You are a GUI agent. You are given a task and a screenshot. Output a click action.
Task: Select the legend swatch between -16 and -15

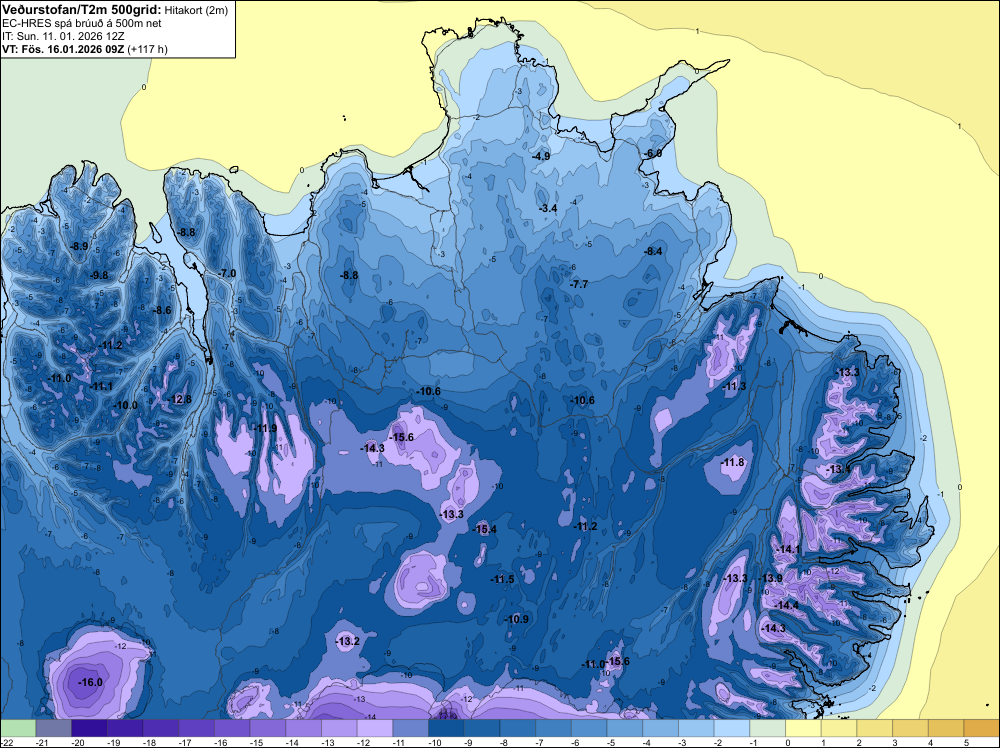coord(232,728)
